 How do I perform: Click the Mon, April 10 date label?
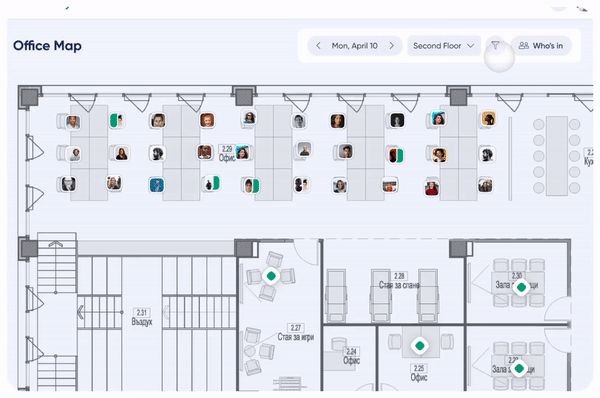coord(355,46)
